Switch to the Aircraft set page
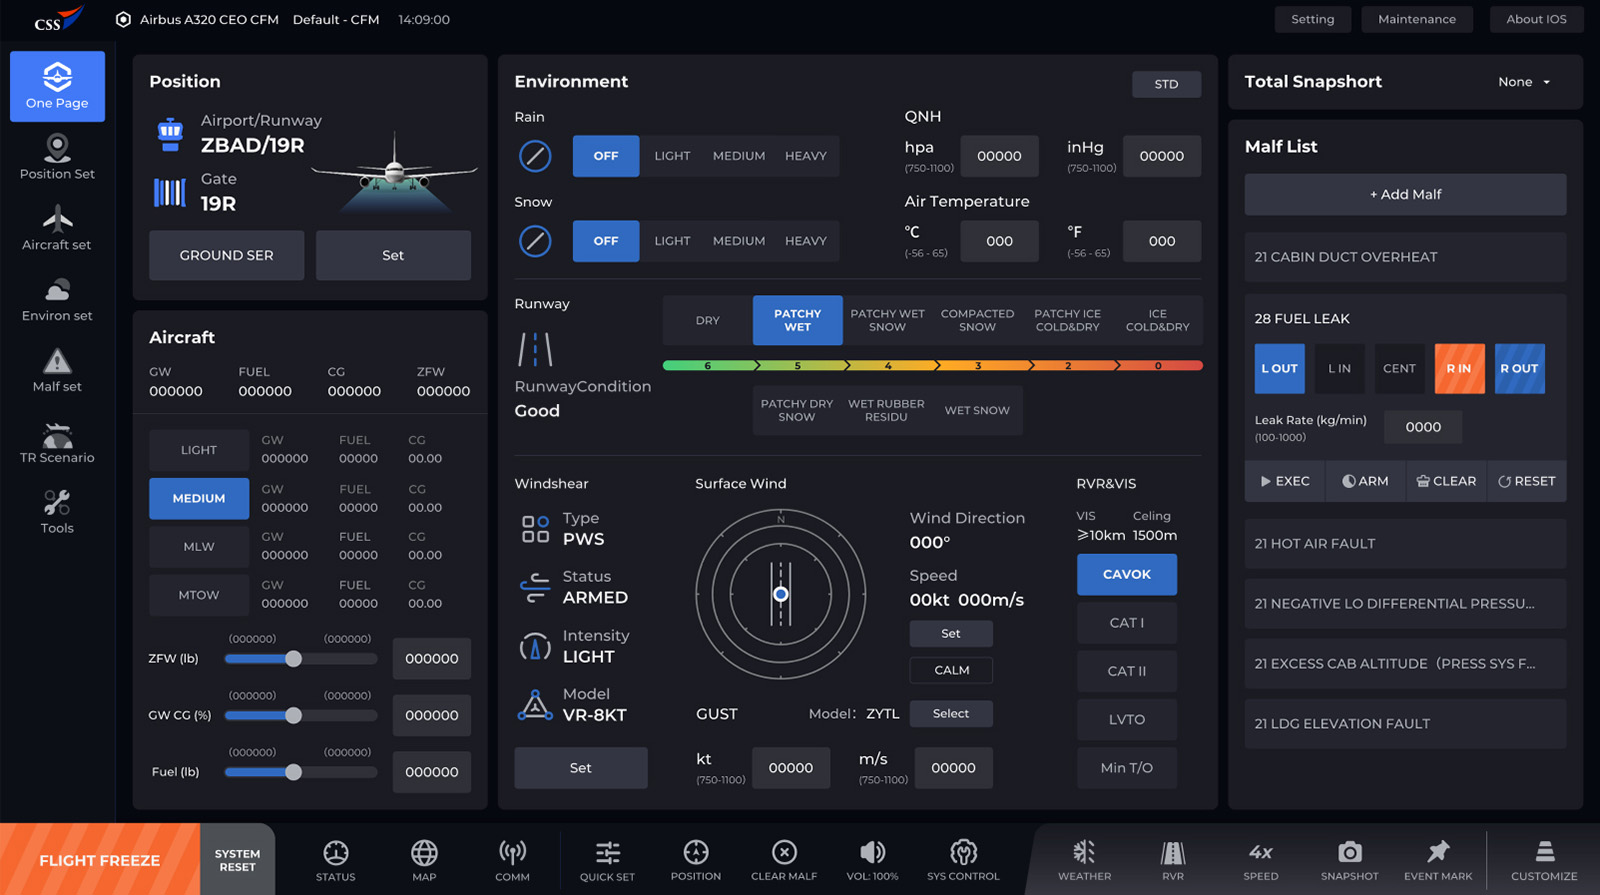This screenshot has width=1600, height=895. click(x=57, y=228)
